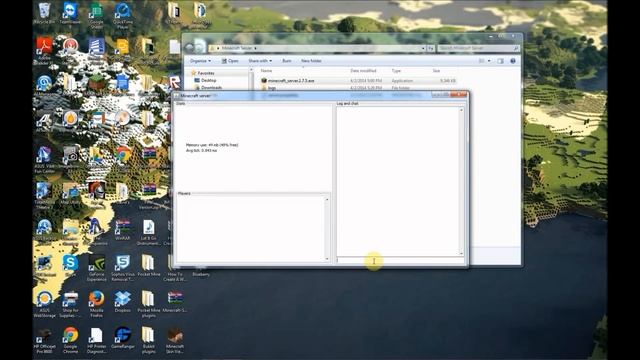Open the view options dropdown arrow
640x360 pixels.
point(489,61)
